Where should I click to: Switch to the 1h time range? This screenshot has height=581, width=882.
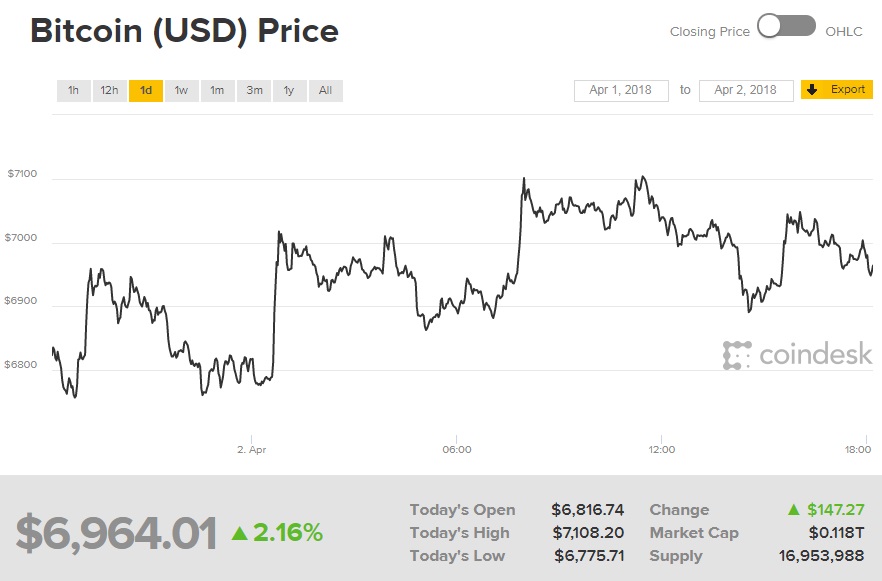(x=73, y=91)
